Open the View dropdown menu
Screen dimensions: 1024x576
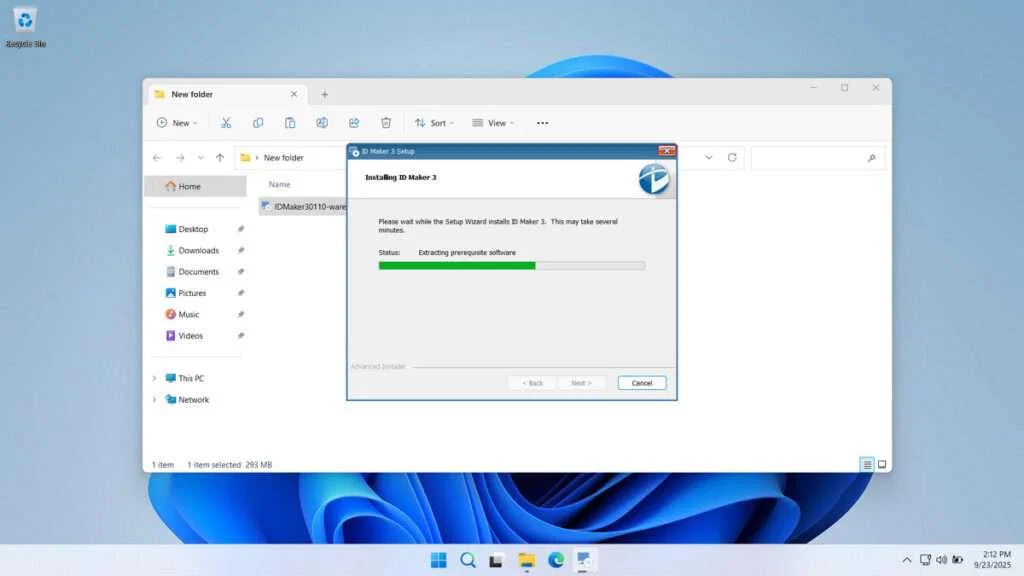click(493, 122)
